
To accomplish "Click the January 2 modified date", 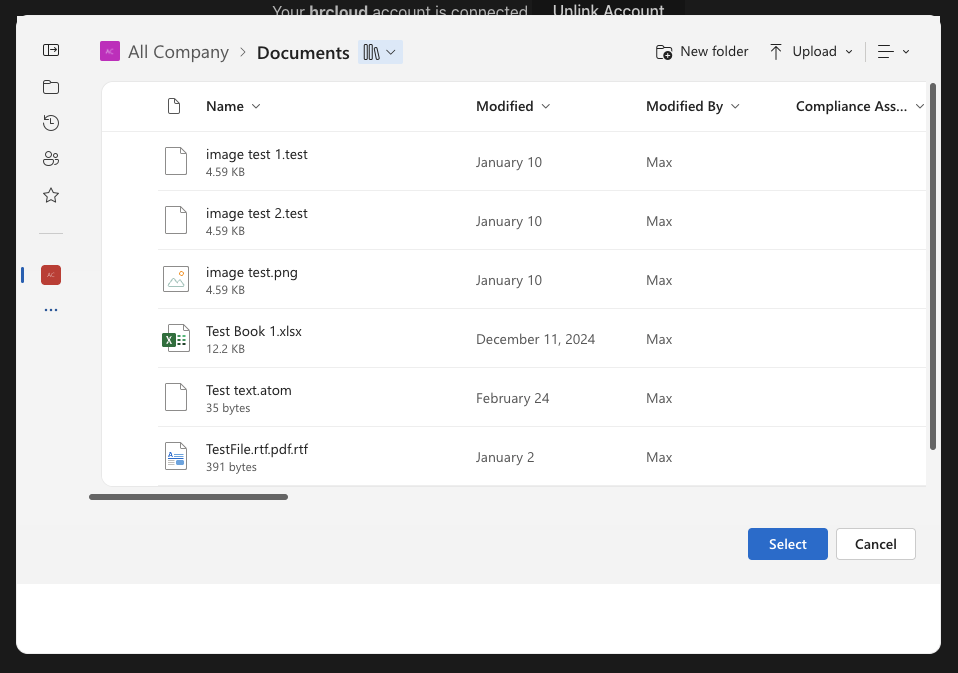I will point(505,457).
